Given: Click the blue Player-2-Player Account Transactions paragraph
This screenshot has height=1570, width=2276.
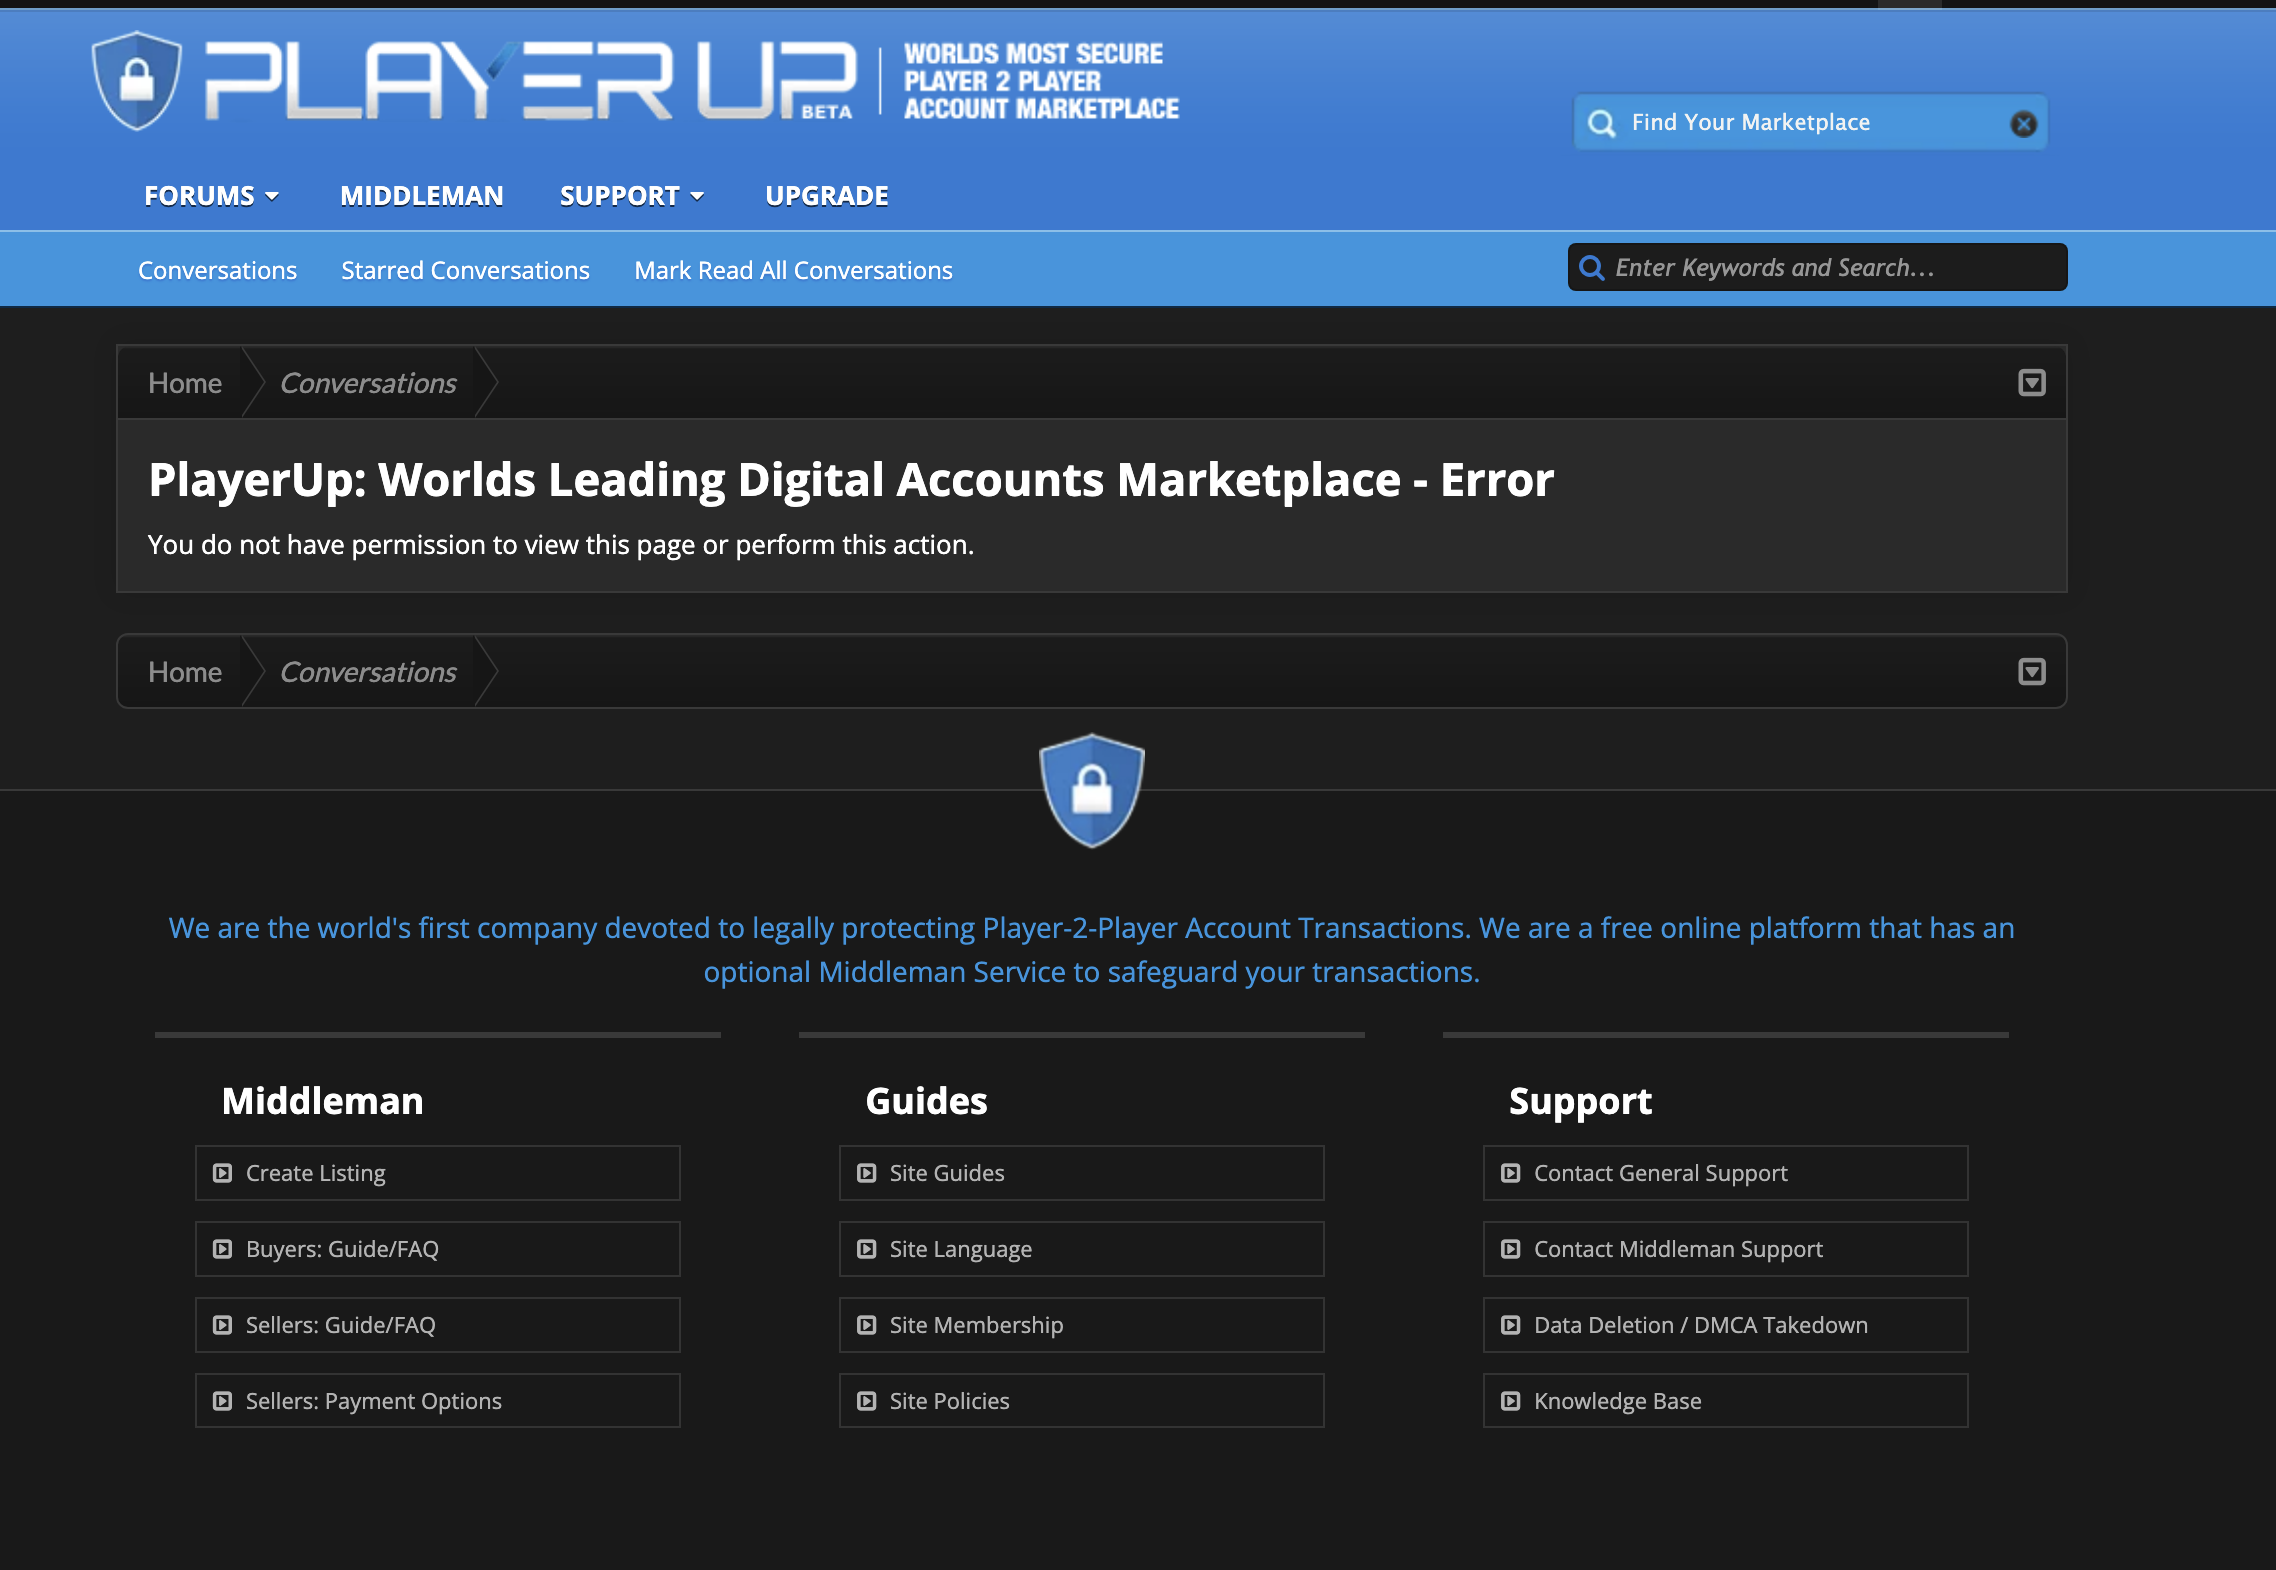Looking at the screenshot, I should point(1092,950).
